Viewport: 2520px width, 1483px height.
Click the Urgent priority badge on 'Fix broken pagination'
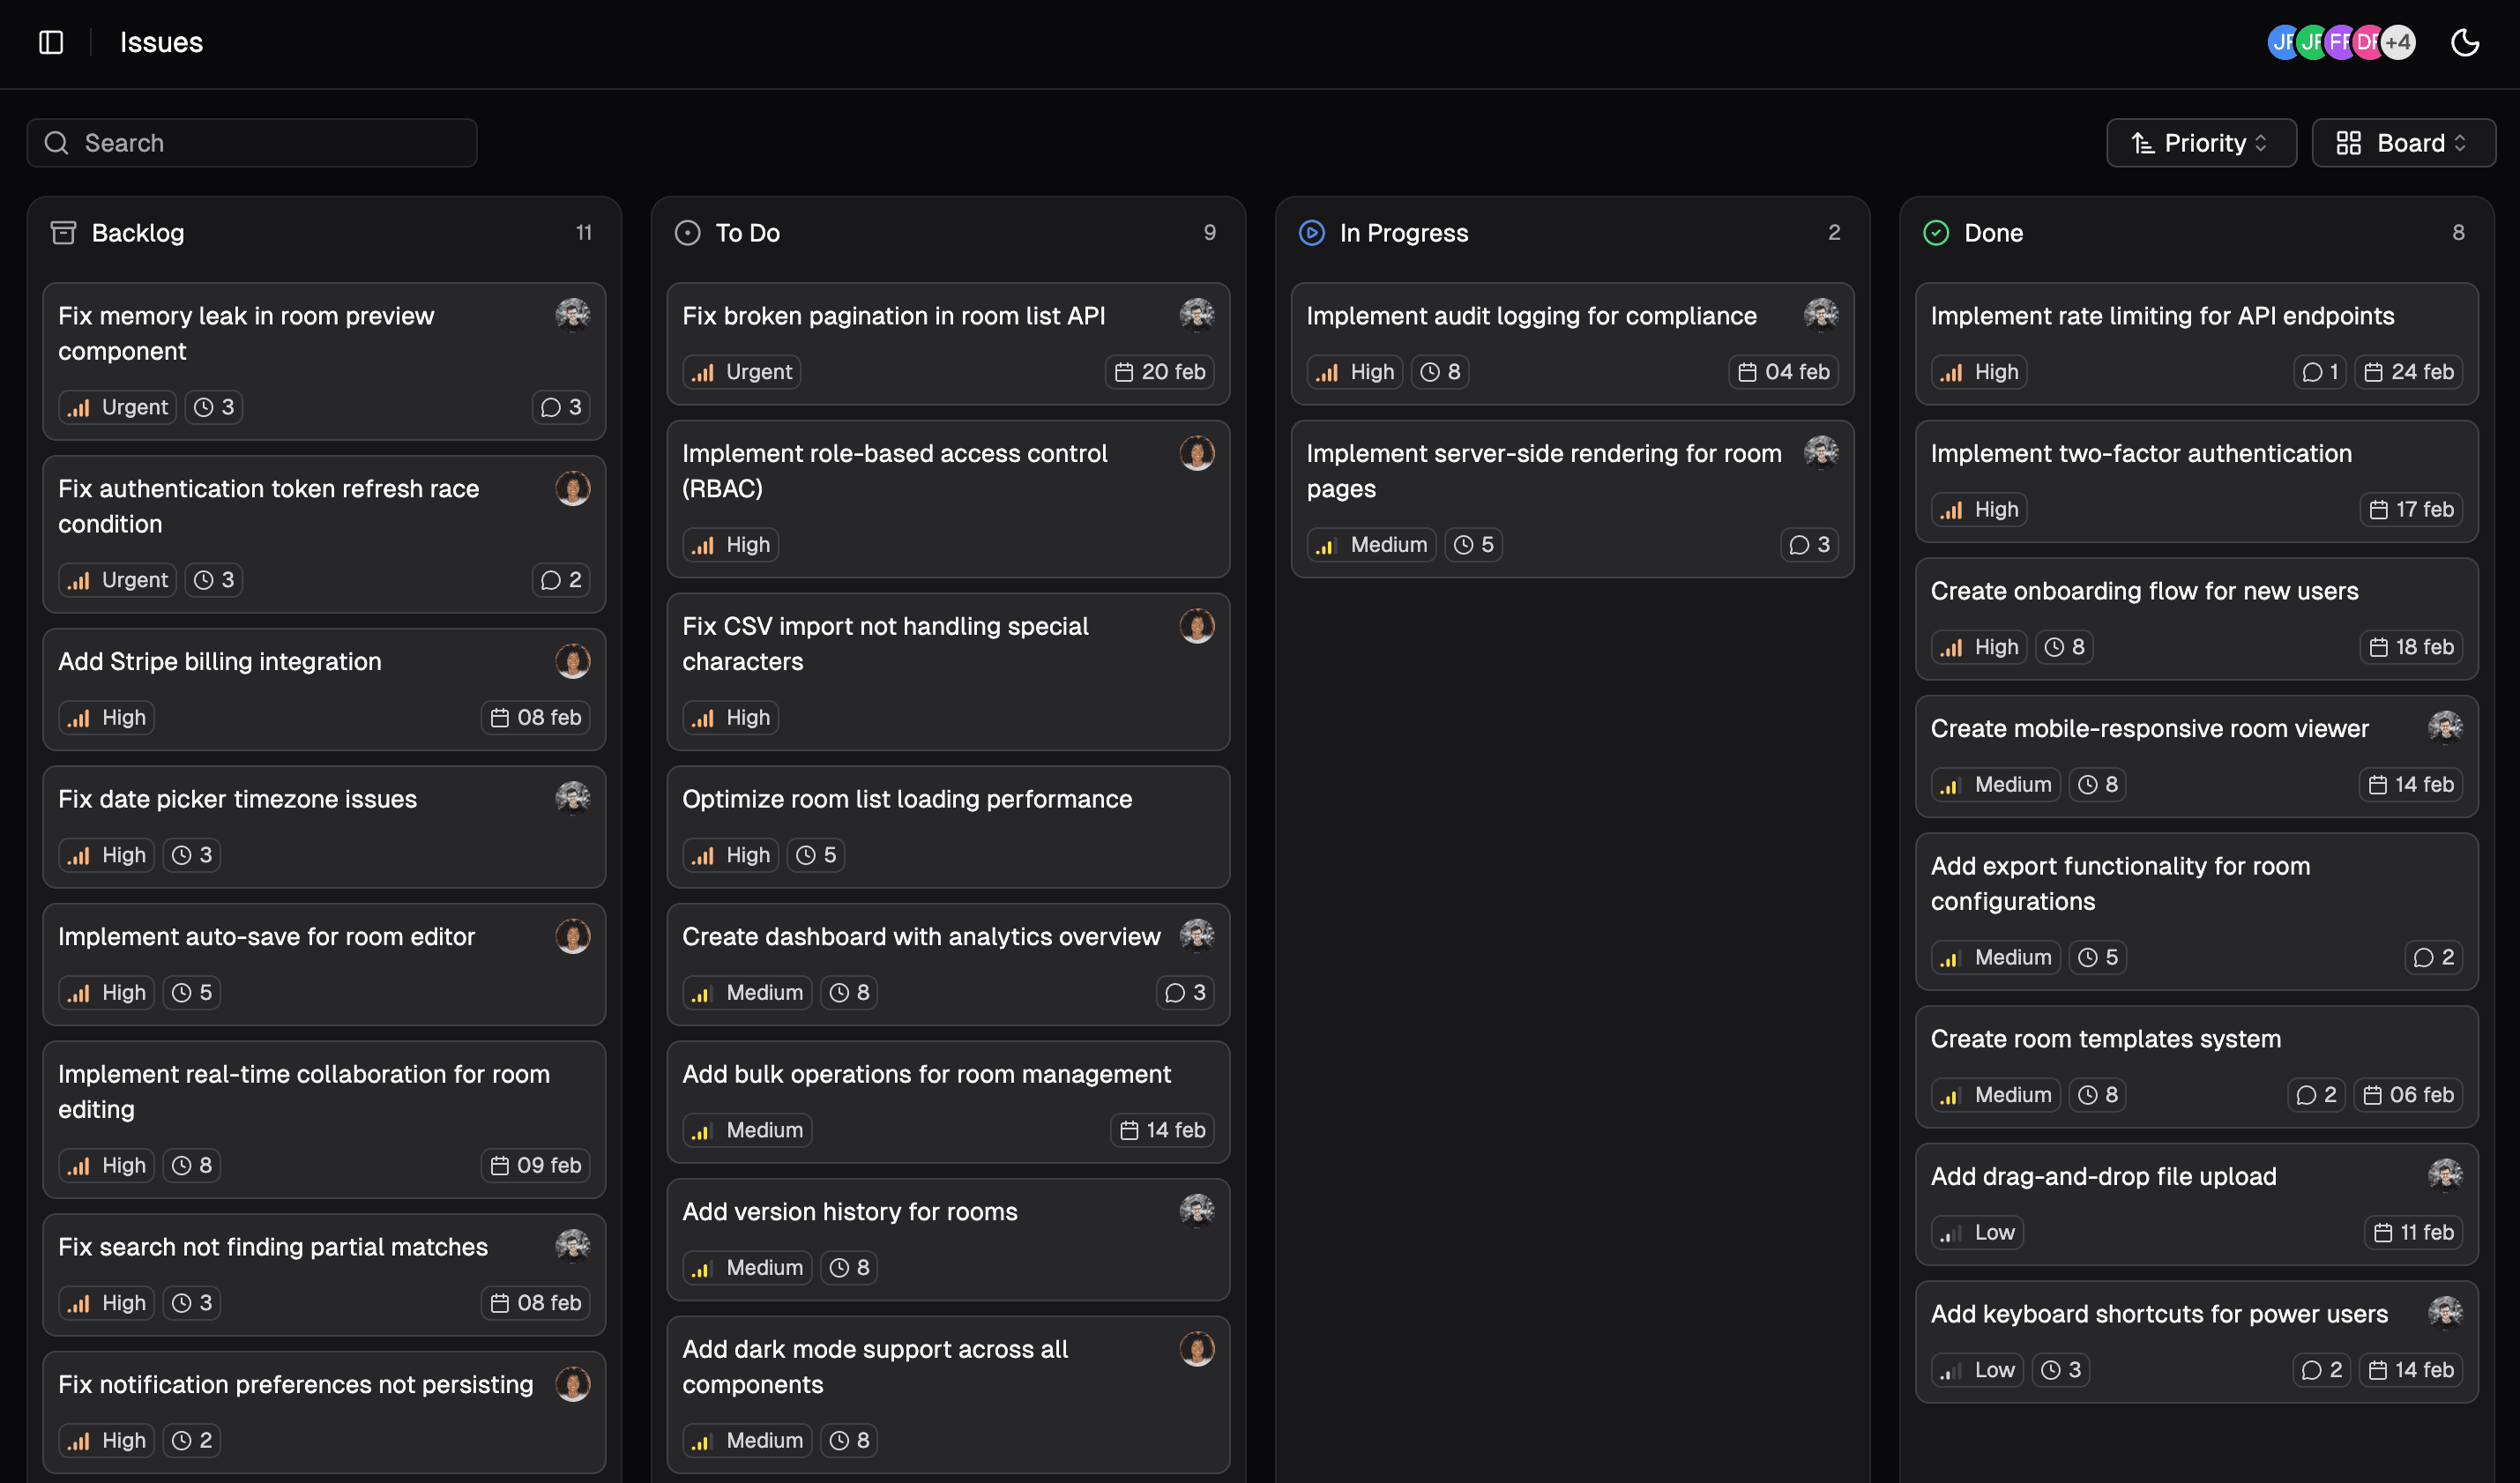[x=741, y=371]
